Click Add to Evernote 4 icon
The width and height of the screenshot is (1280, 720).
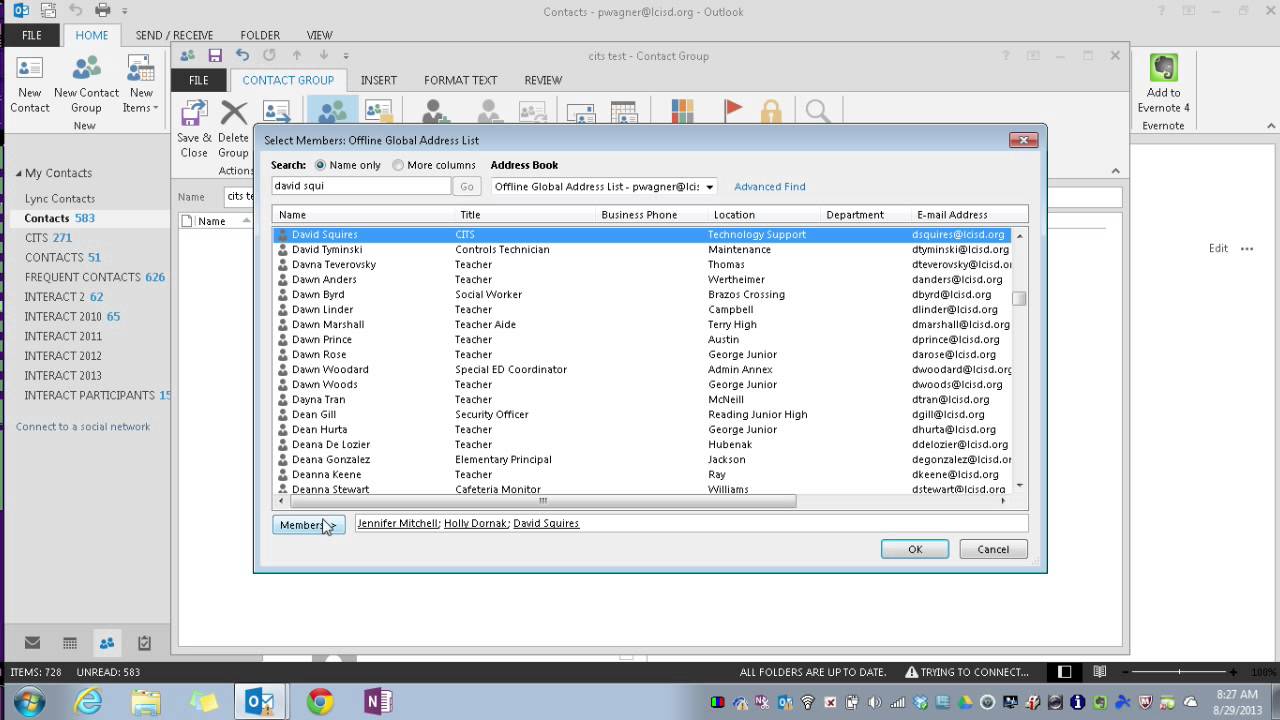coord(1163,84)
